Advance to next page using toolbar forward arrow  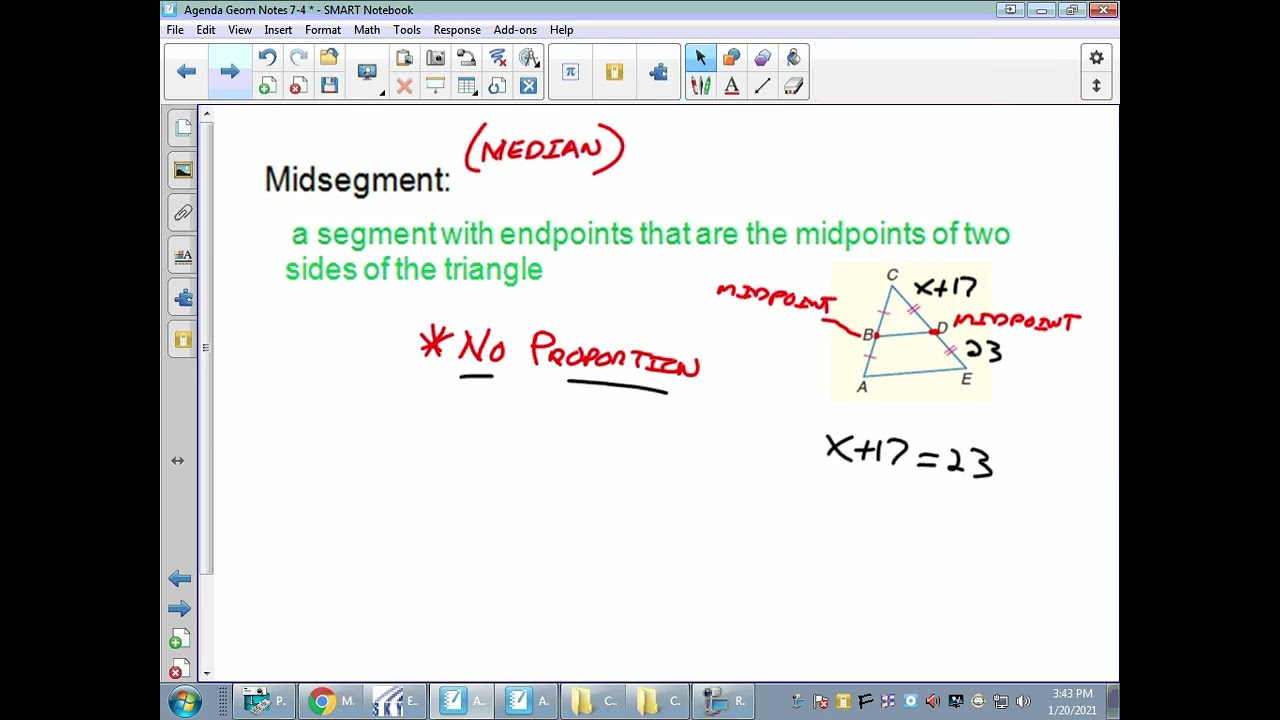tap(230, 71)
